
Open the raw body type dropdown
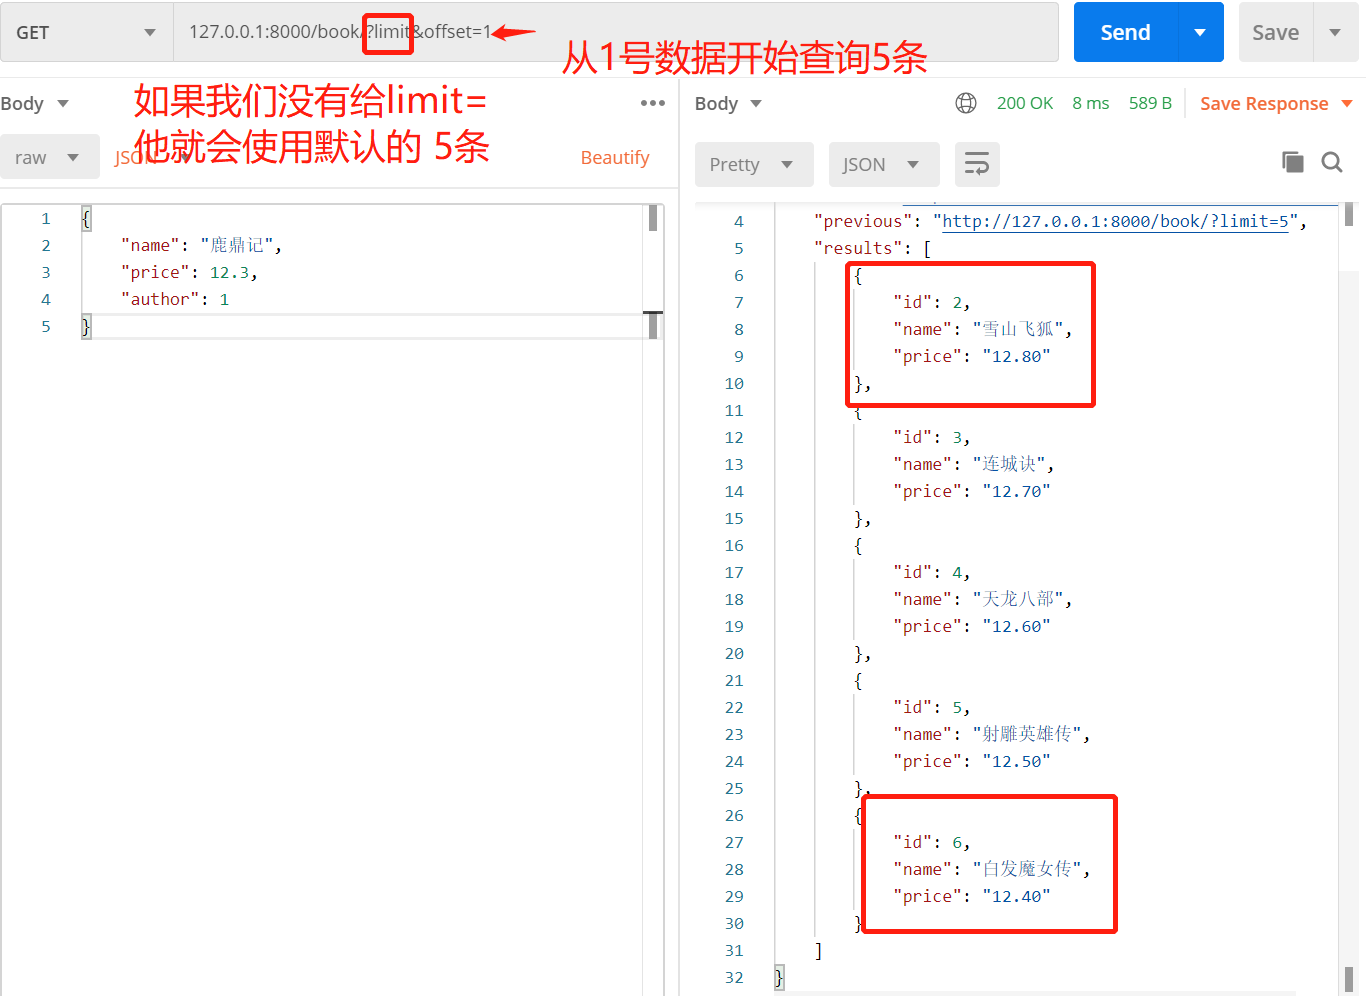[x=48, y=157]
